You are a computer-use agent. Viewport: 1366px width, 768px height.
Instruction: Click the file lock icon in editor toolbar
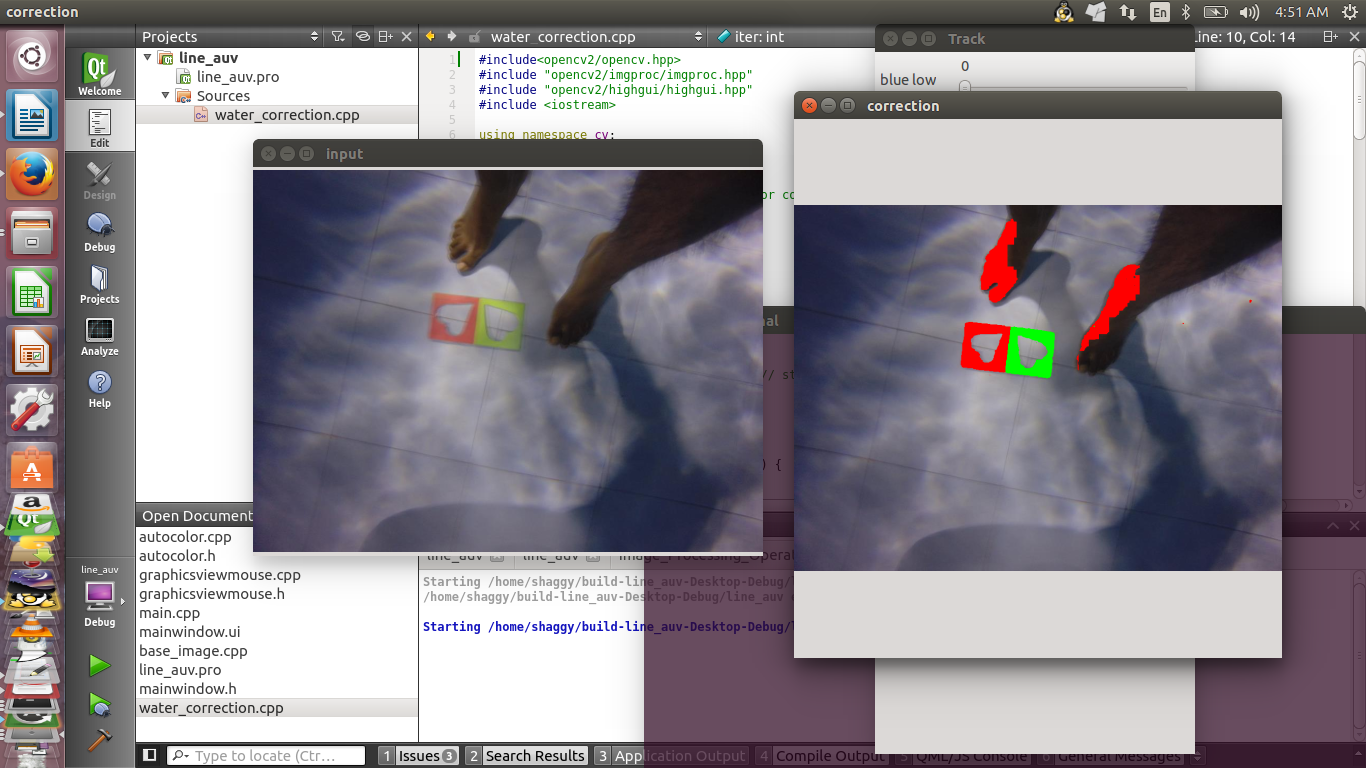coord(474,36)
